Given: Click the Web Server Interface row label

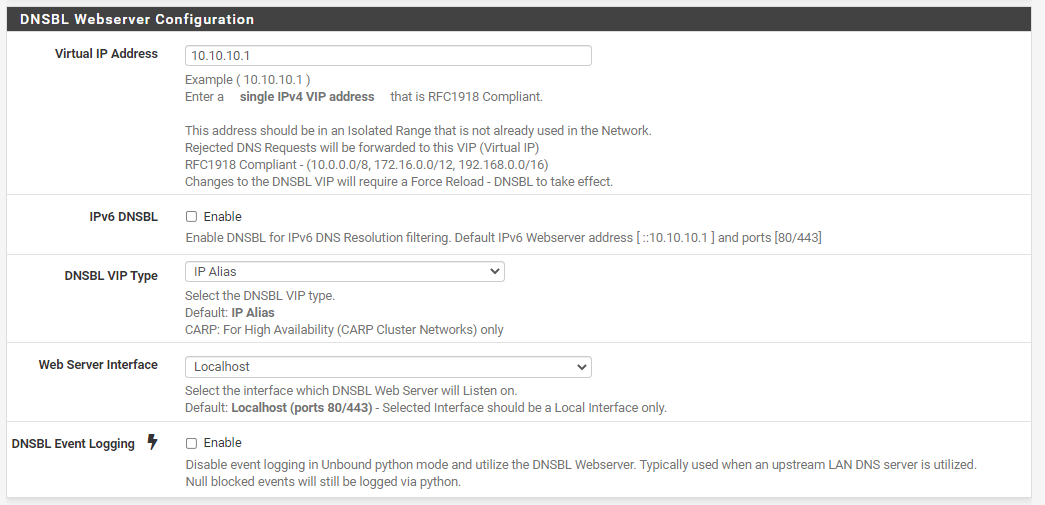Looking at the screenshot, I should 98,365.
